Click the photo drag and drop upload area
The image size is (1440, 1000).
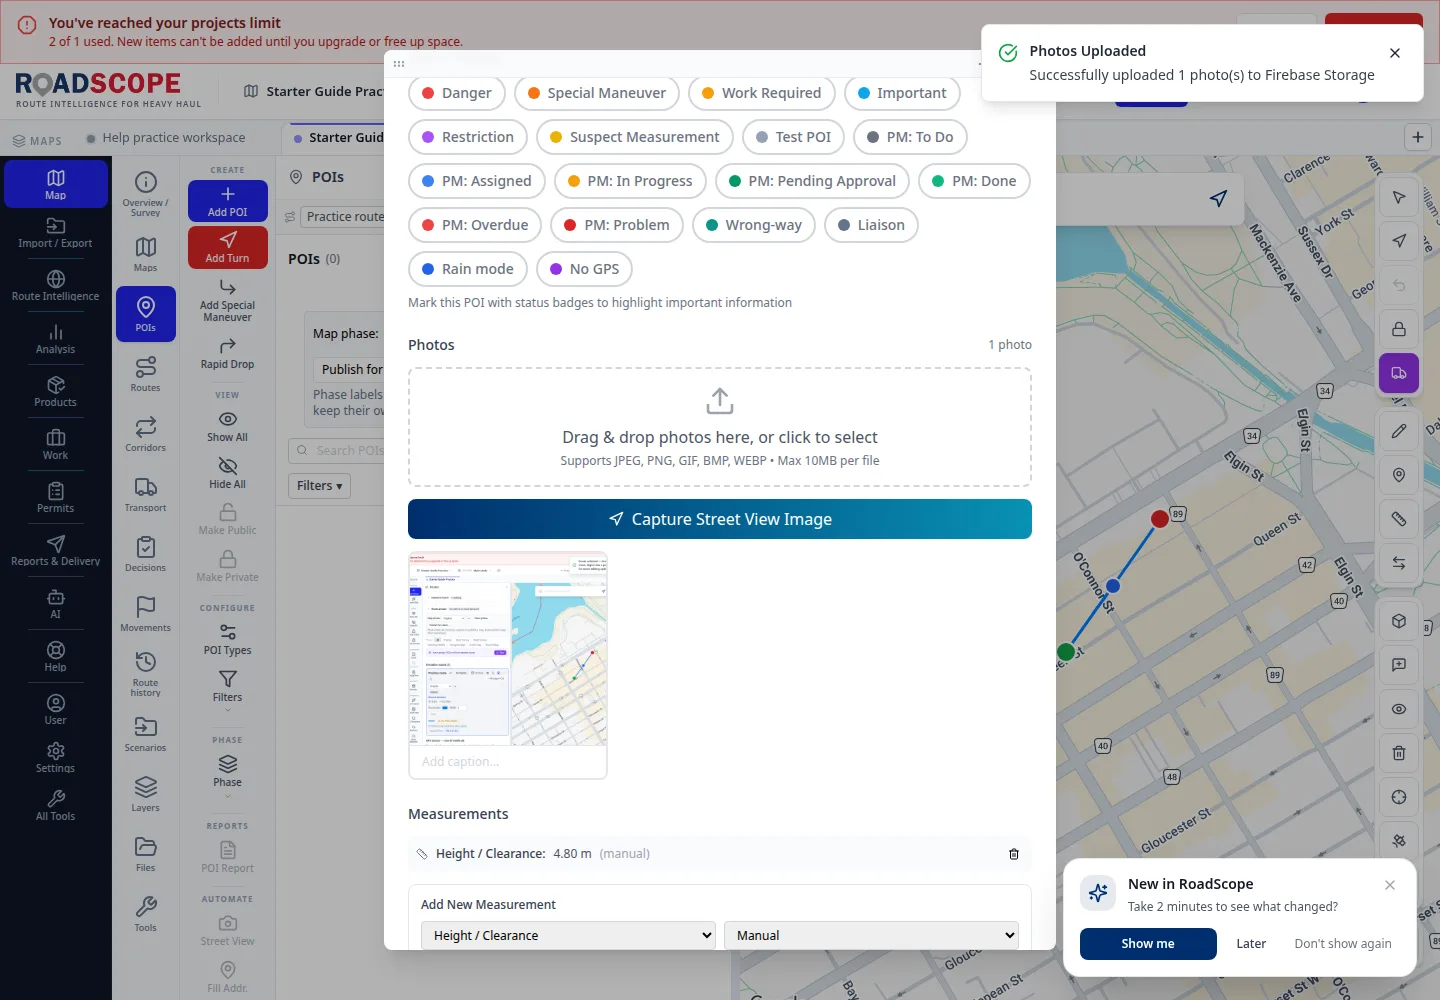coord(720,427)
